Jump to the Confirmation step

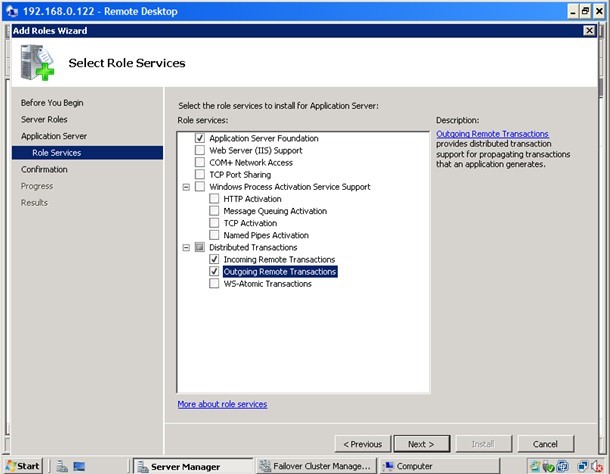[44, 169]
